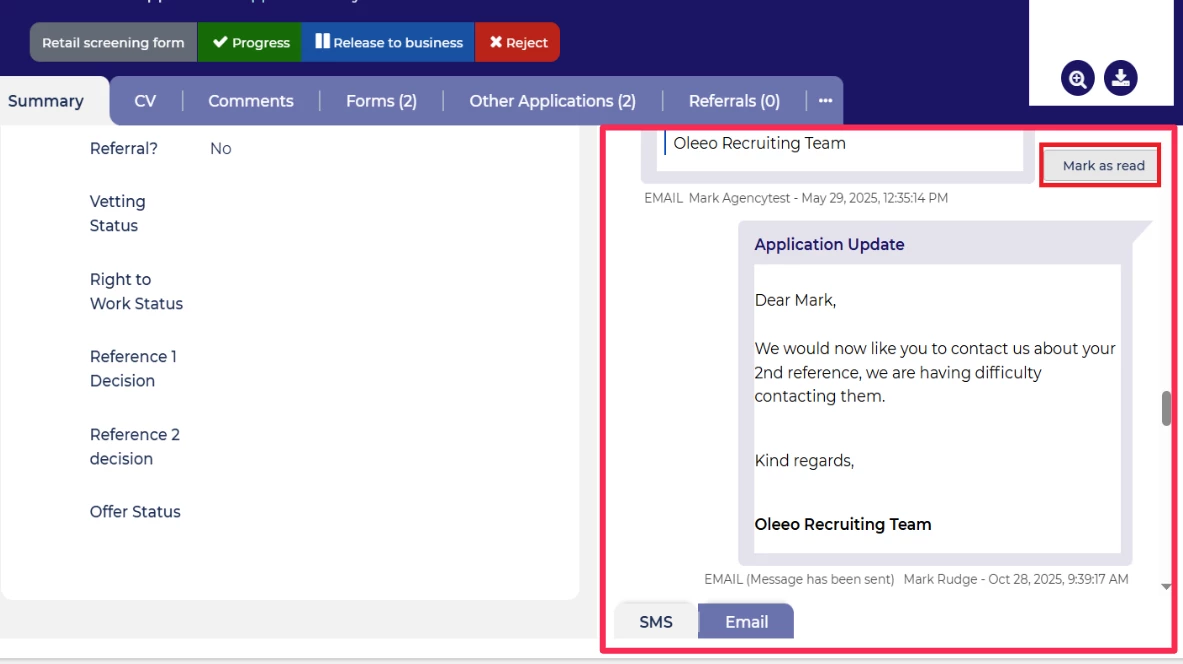Switch to the Summary tab
Viewport: 1183px width, 664px height.
tap(46, 101)
